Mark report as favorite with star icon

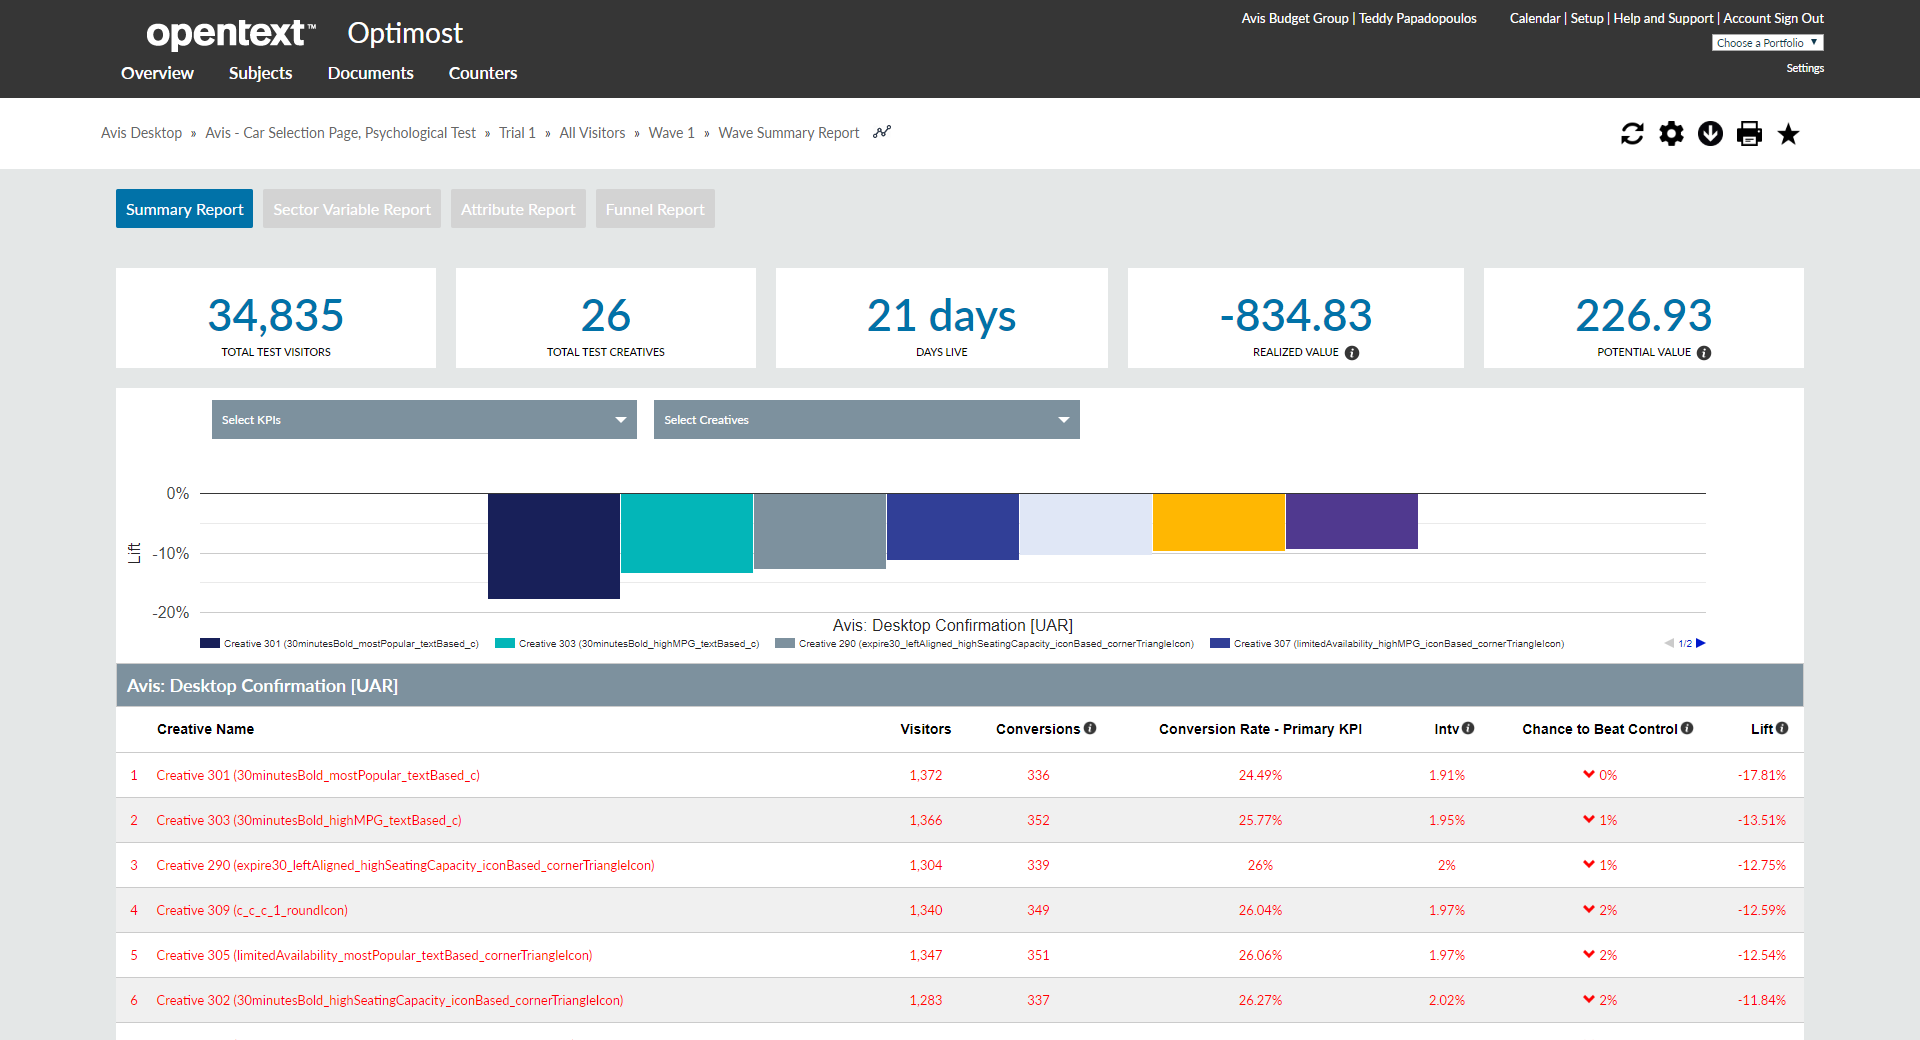click(x=1788, y=133)
